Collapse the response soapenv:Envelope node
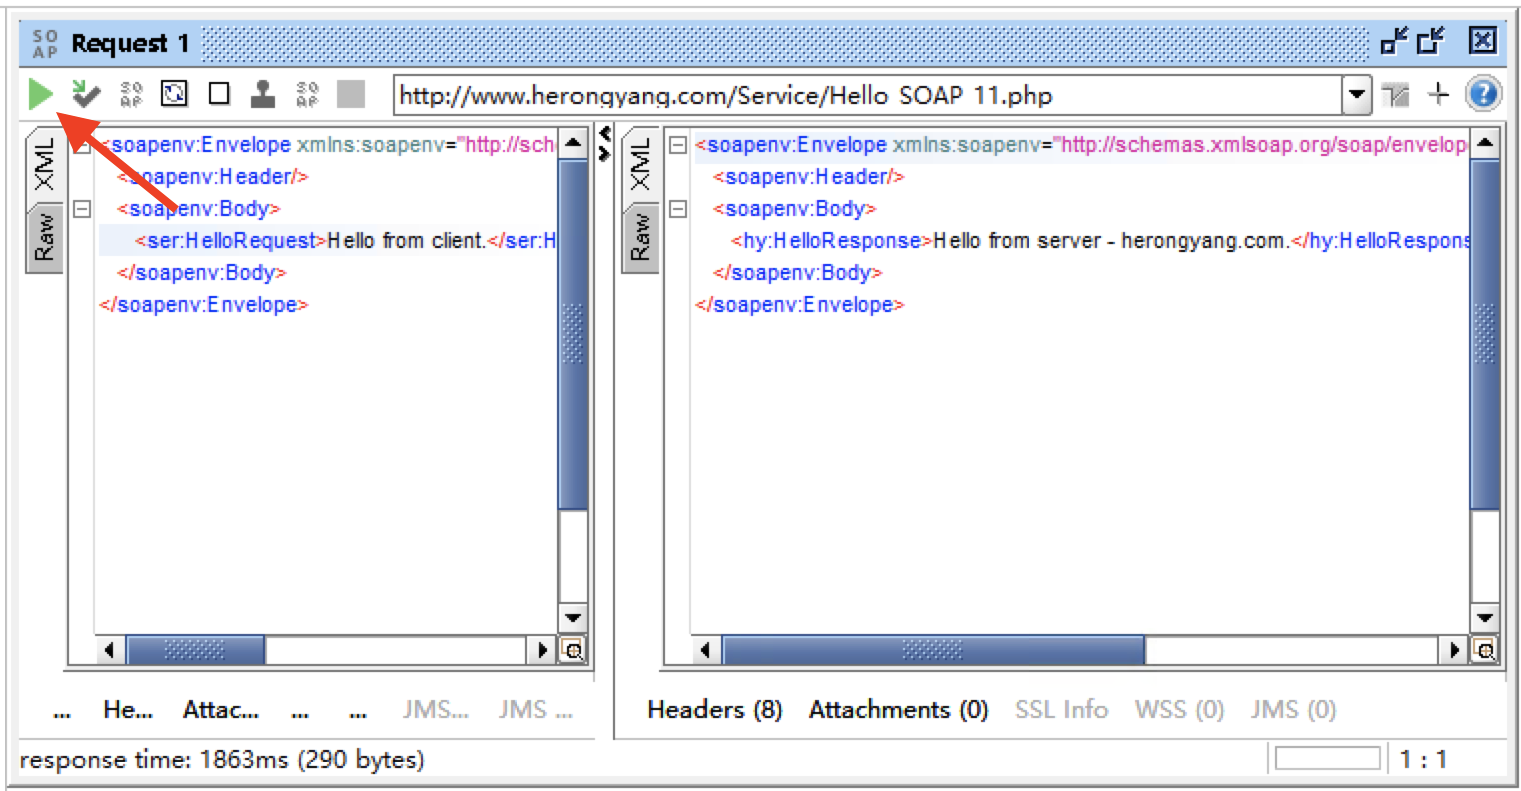The height and width of the screenshot is (791, 1521). pyautogui.click(x=679, y=144)
